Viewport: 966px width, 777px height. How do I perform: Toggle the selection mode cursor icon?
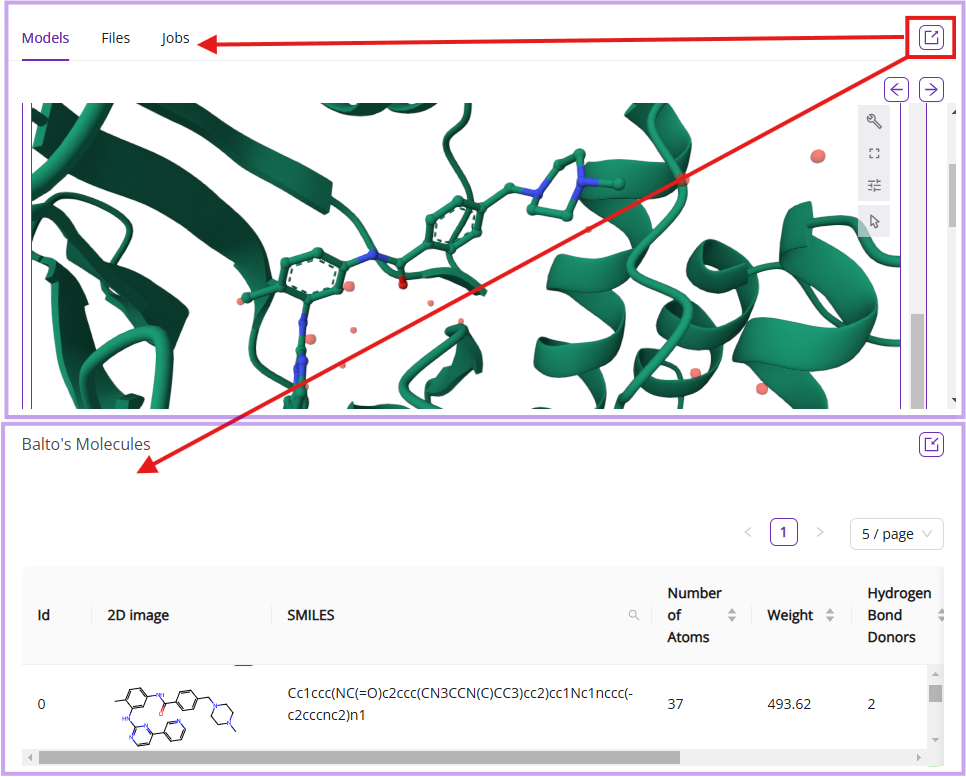[x=874, y=221]
